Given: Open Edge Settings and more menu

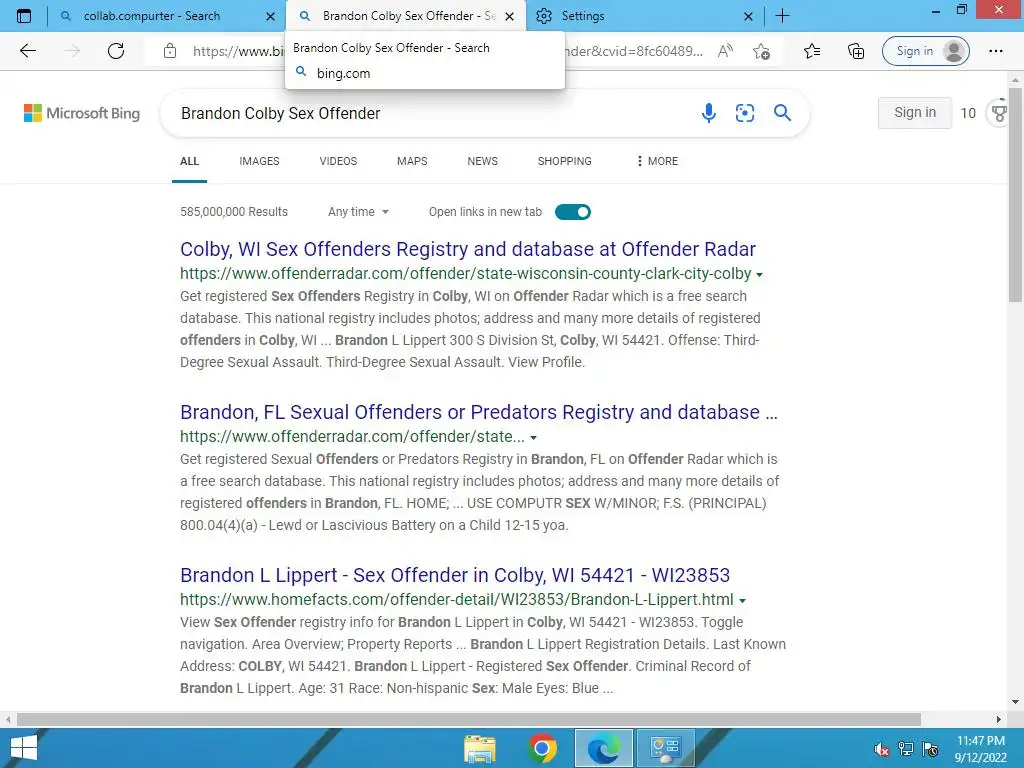Looking at the screenshot, I should pyautogui.click(x=996, y=51).
